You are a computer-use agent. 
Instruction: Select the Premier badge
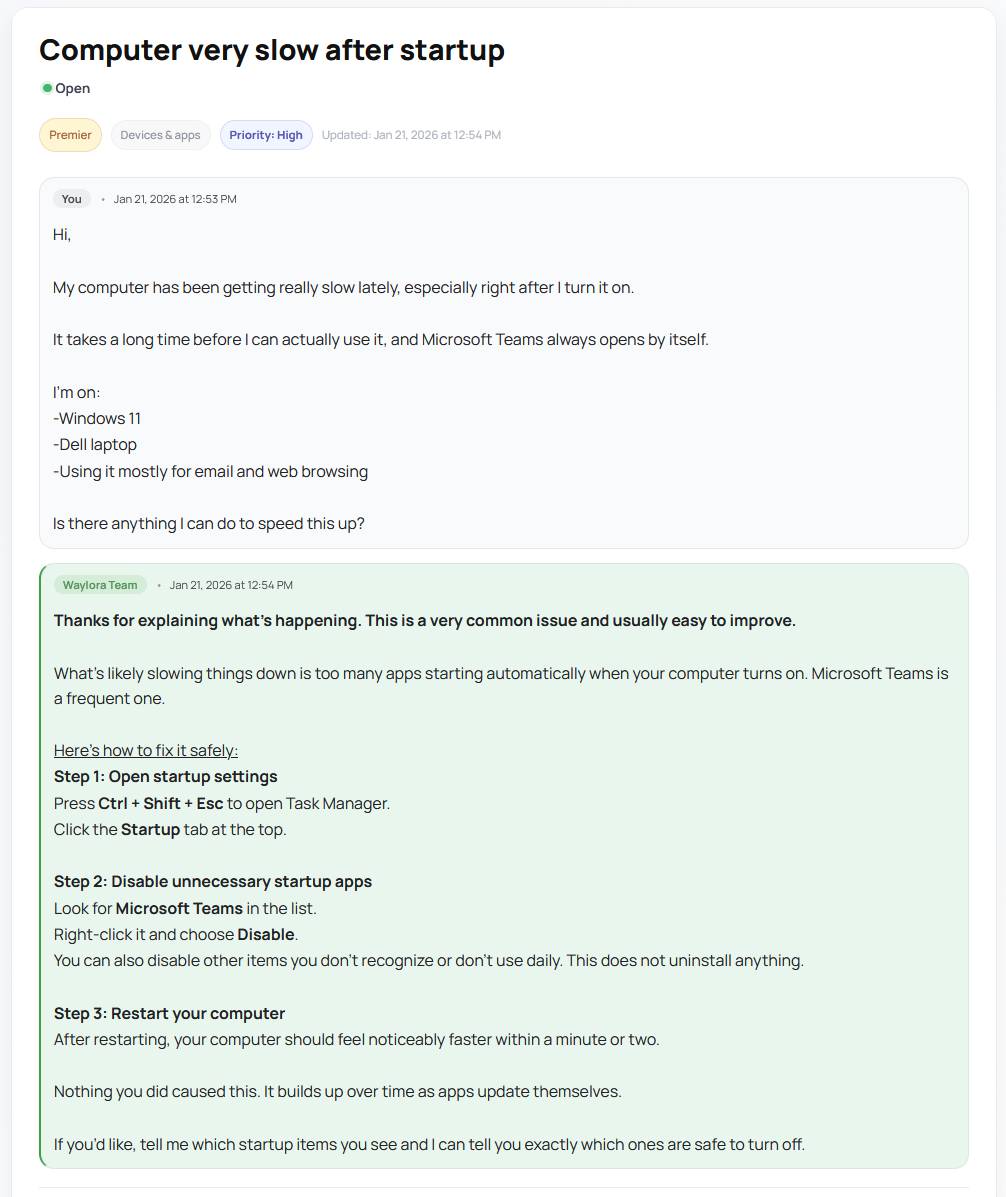[x=70, y=134]
